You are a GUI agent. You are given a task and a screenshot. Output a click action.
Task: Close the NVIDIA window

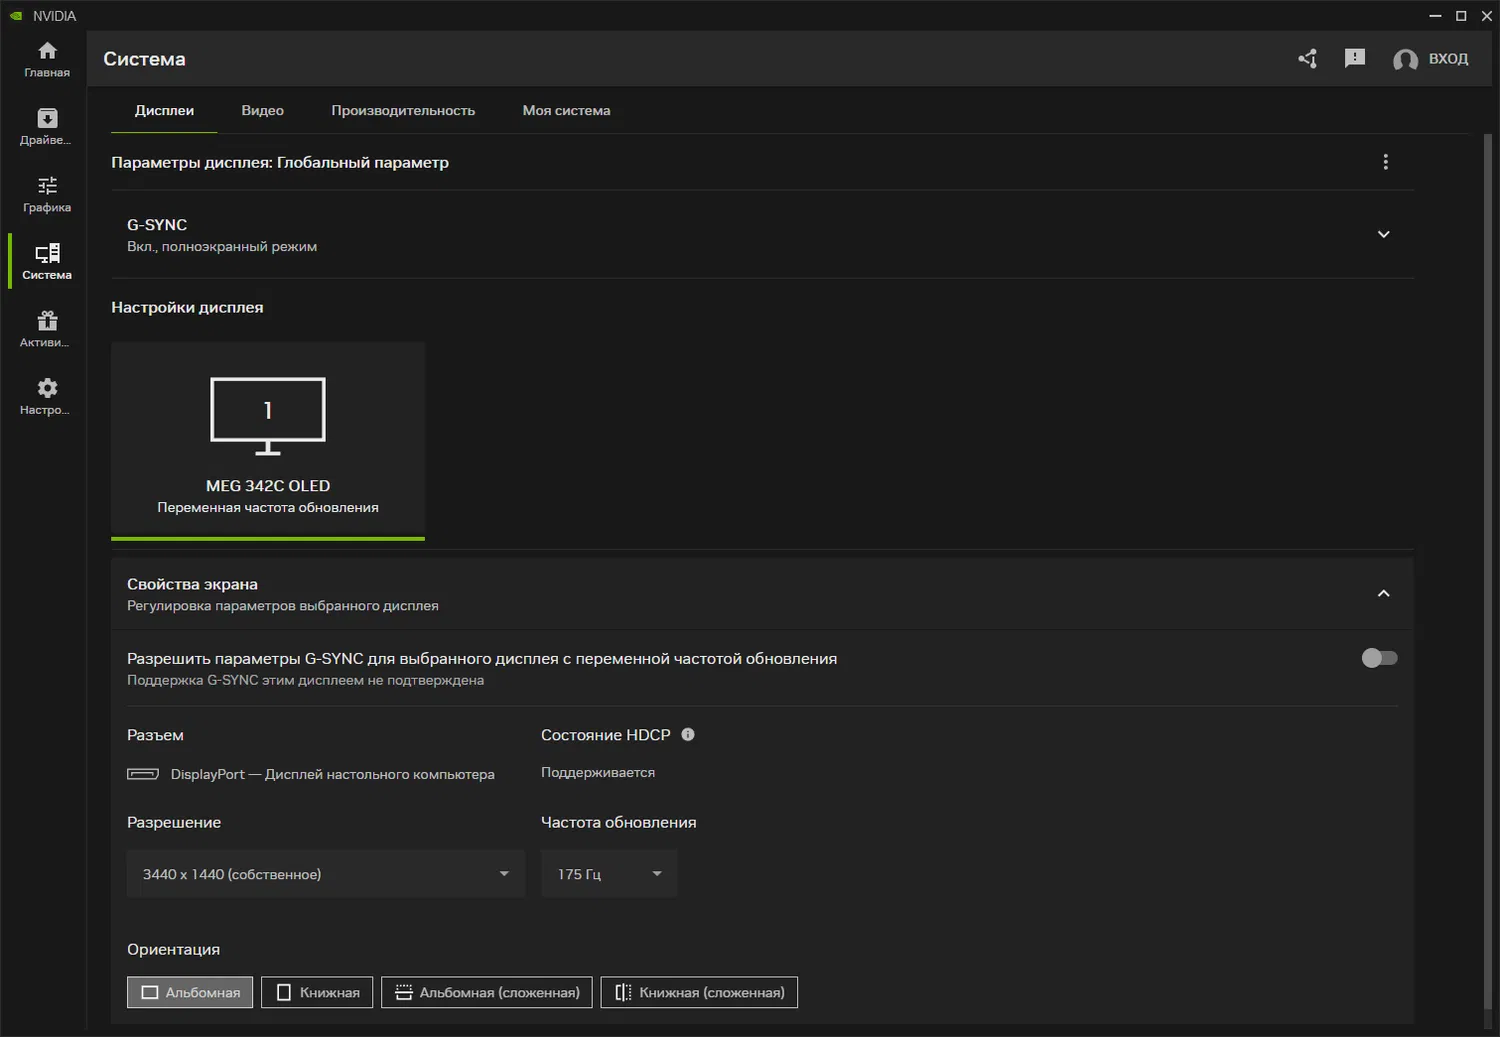pyautogui.click(x=1487, y=16)
